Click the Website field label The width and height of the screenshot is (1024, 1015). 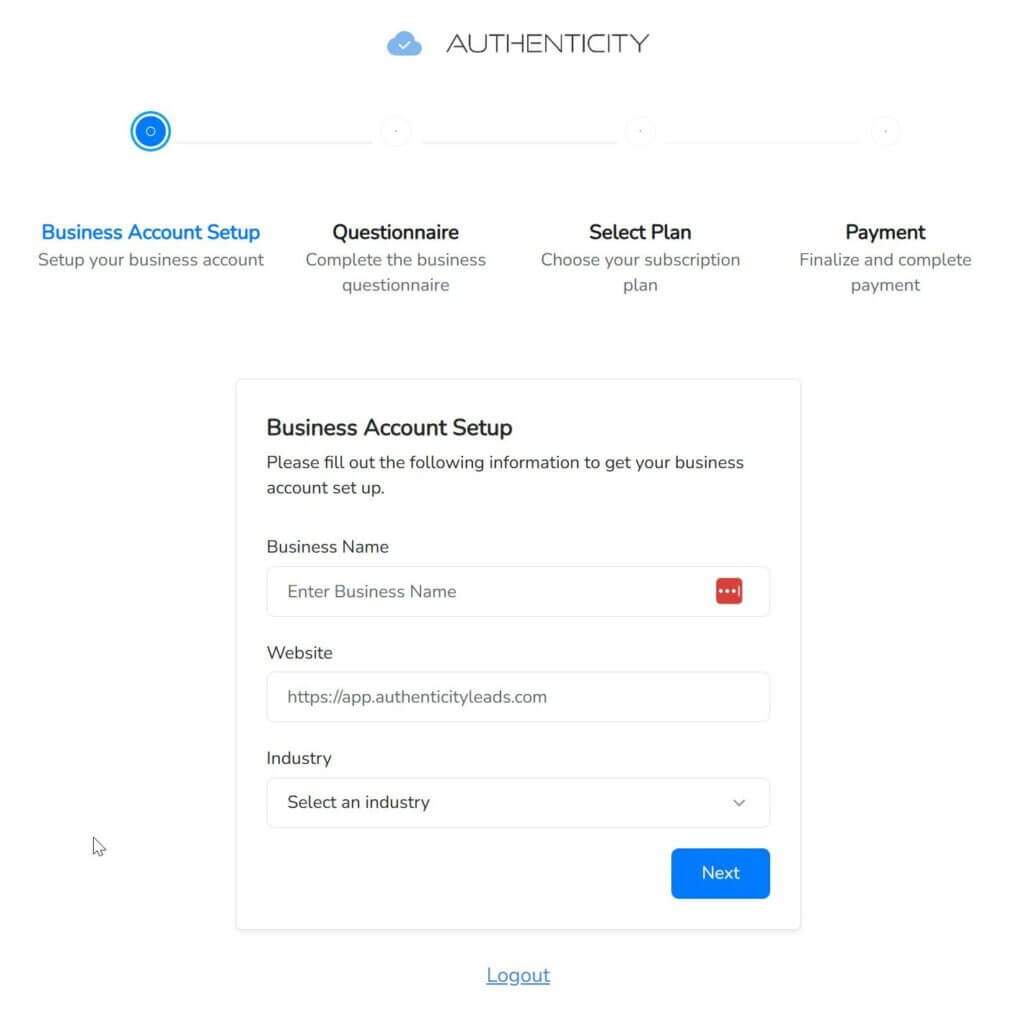[299, 652]
